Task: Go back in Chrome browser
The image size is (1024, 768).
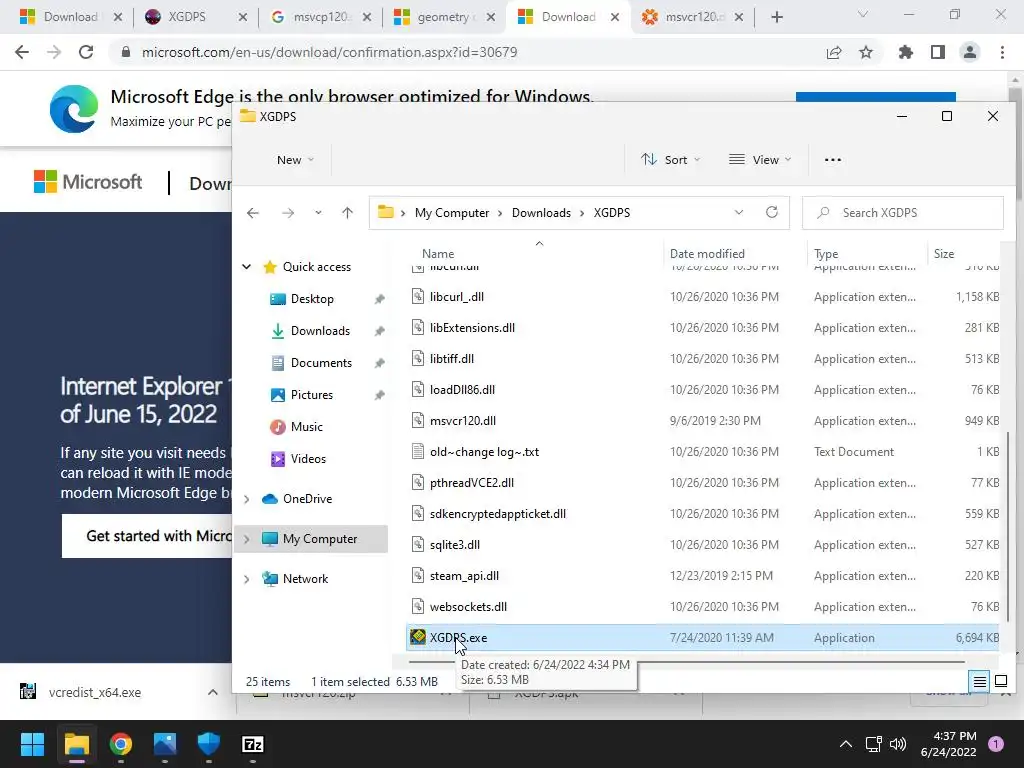Action: (22, 52)
